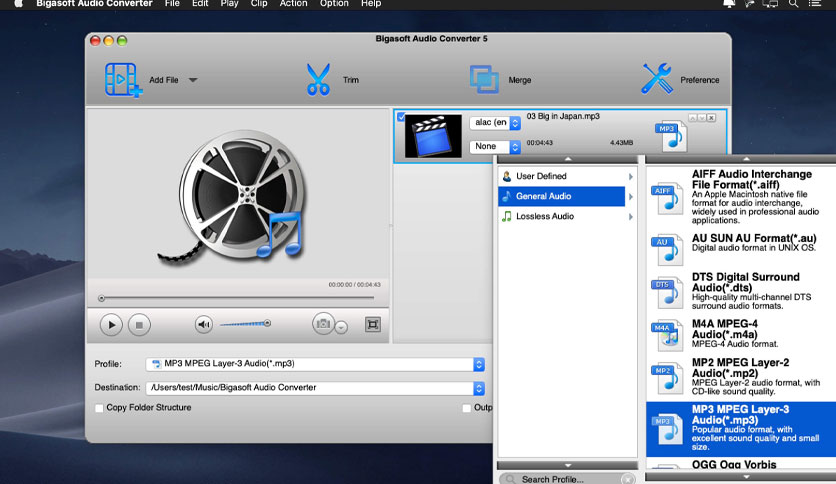The image size is (836, 484).
Task: Click the MP3 output format icon on file row
Action: [x=671, y=136]
